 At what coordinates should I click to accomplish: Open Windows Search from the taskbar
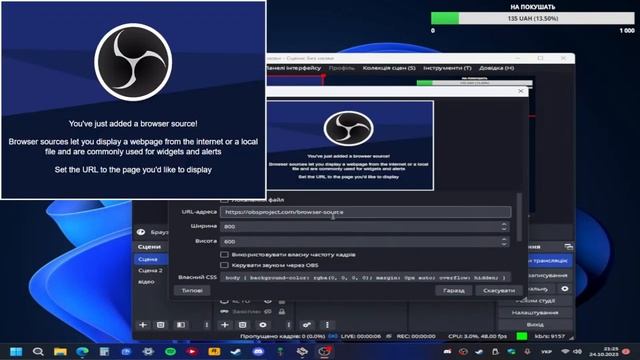point(38,351)
